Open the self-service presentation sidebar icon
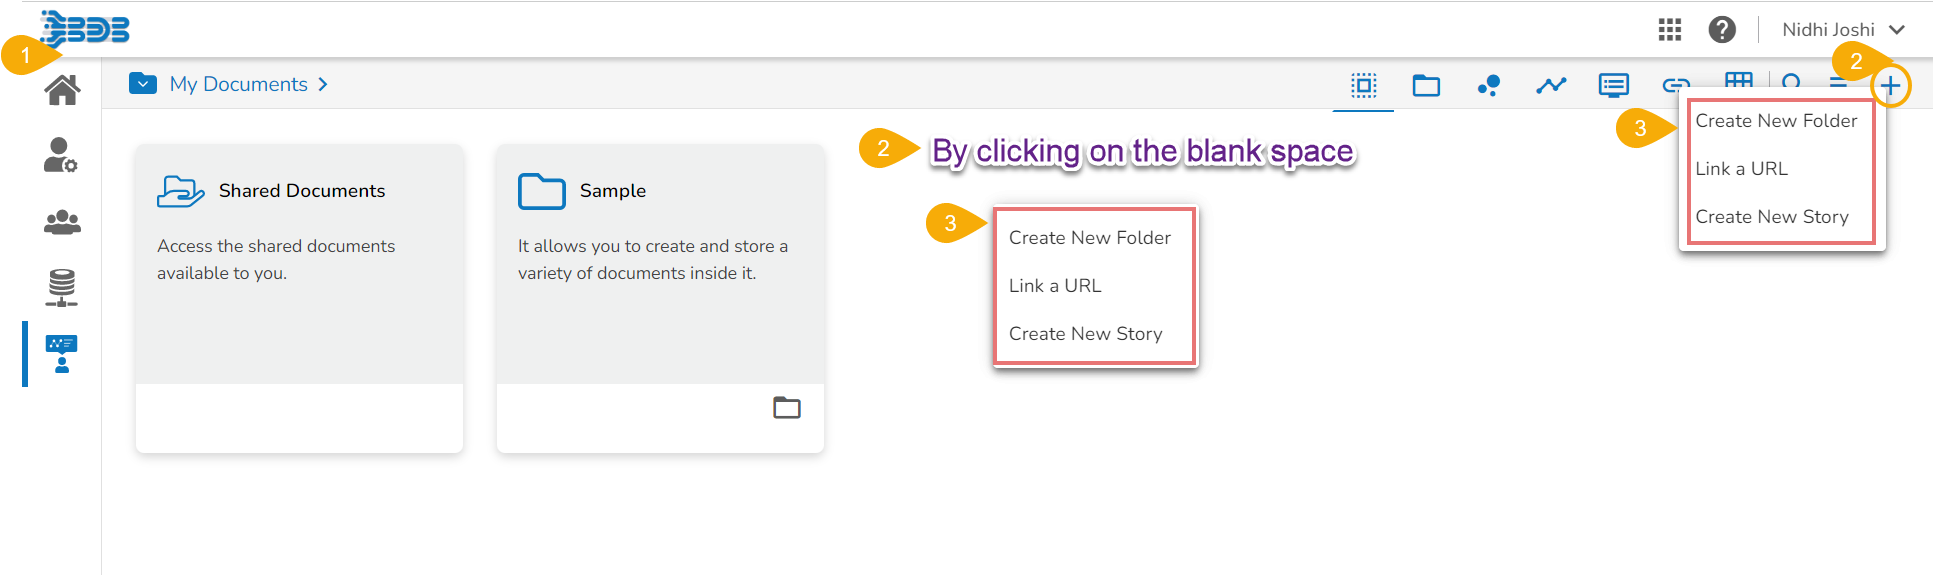 tap(62, 353)
